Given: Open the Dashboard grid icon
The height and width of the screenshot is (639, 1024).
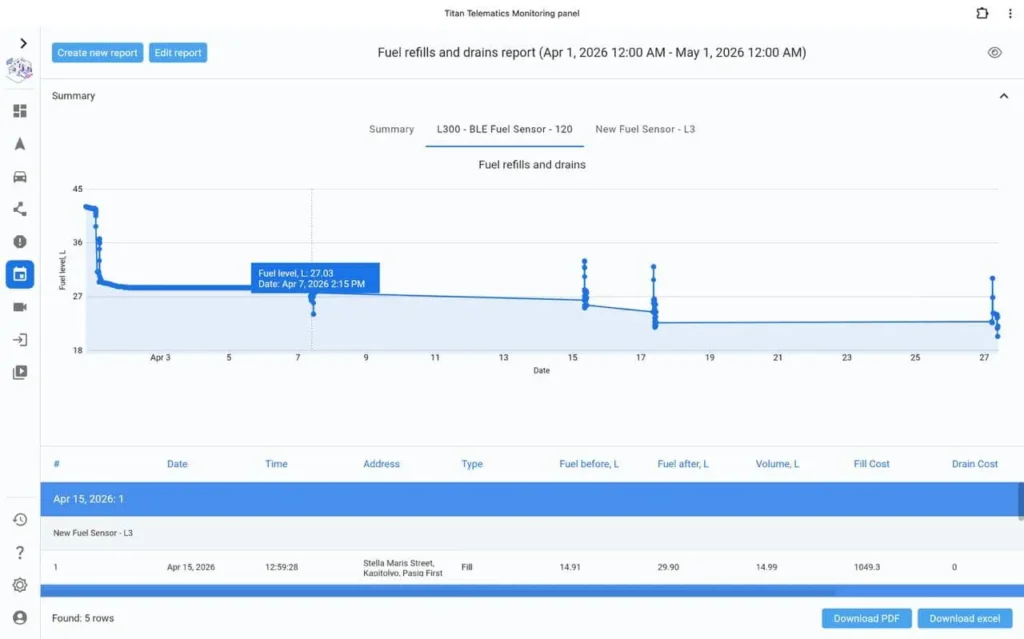Looking at the screenshot, I should (x=20, y=111).
